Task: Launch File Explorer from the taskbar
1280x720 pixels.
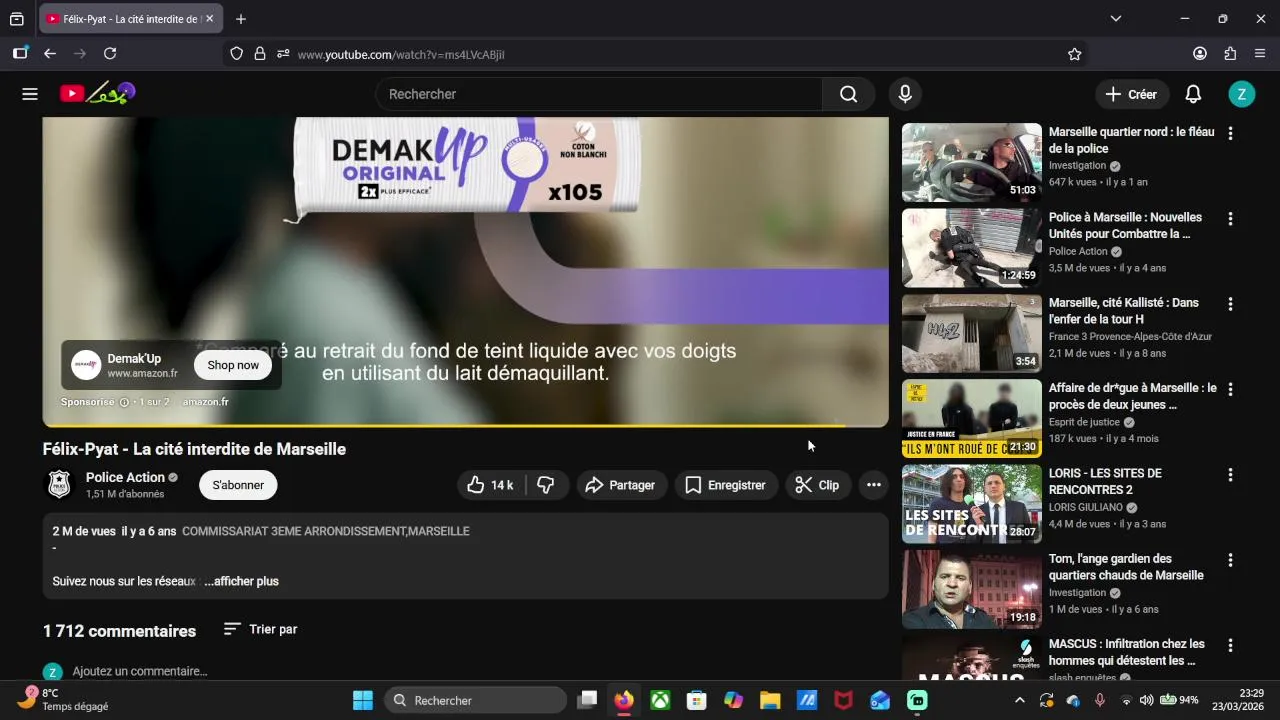Action: [770, 700]
